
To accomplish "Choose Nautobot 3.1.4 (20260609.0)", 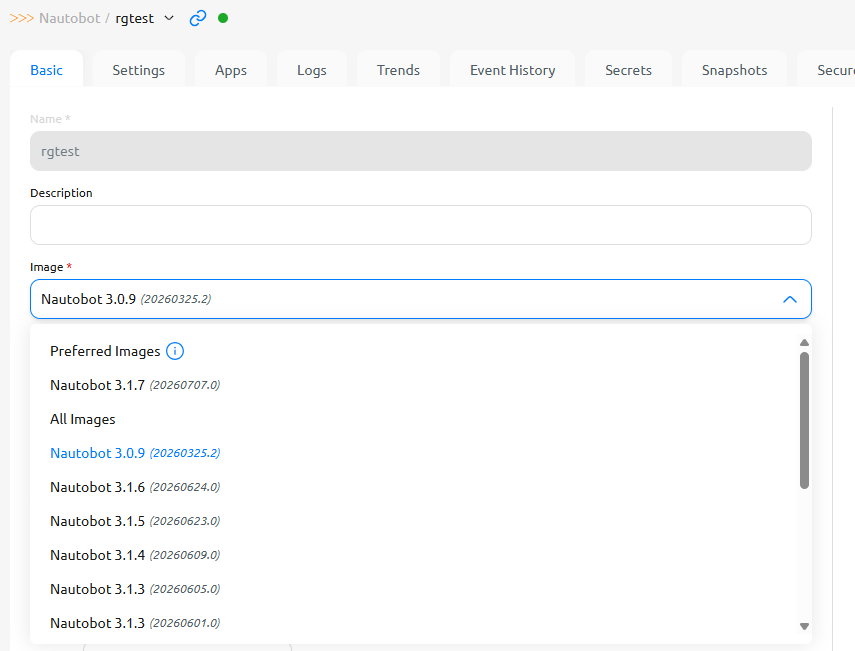I will tap(414, 555).
